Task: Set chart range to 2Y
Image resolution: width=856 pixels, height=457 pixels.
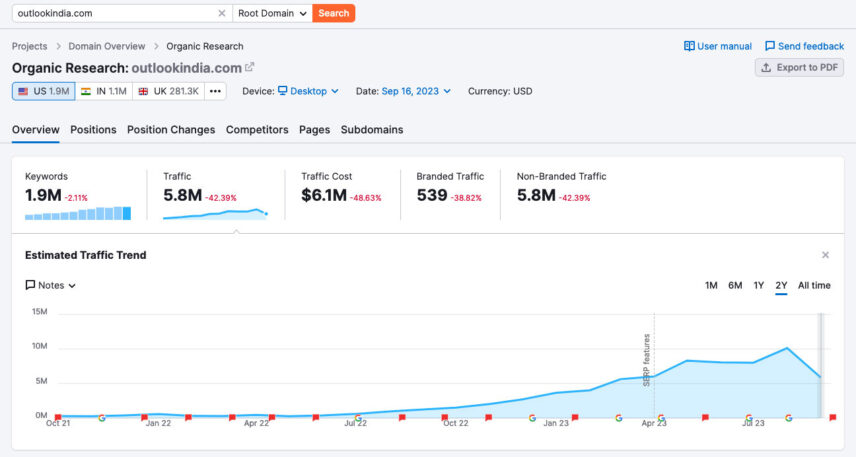Action: click(x=781, y=286)
